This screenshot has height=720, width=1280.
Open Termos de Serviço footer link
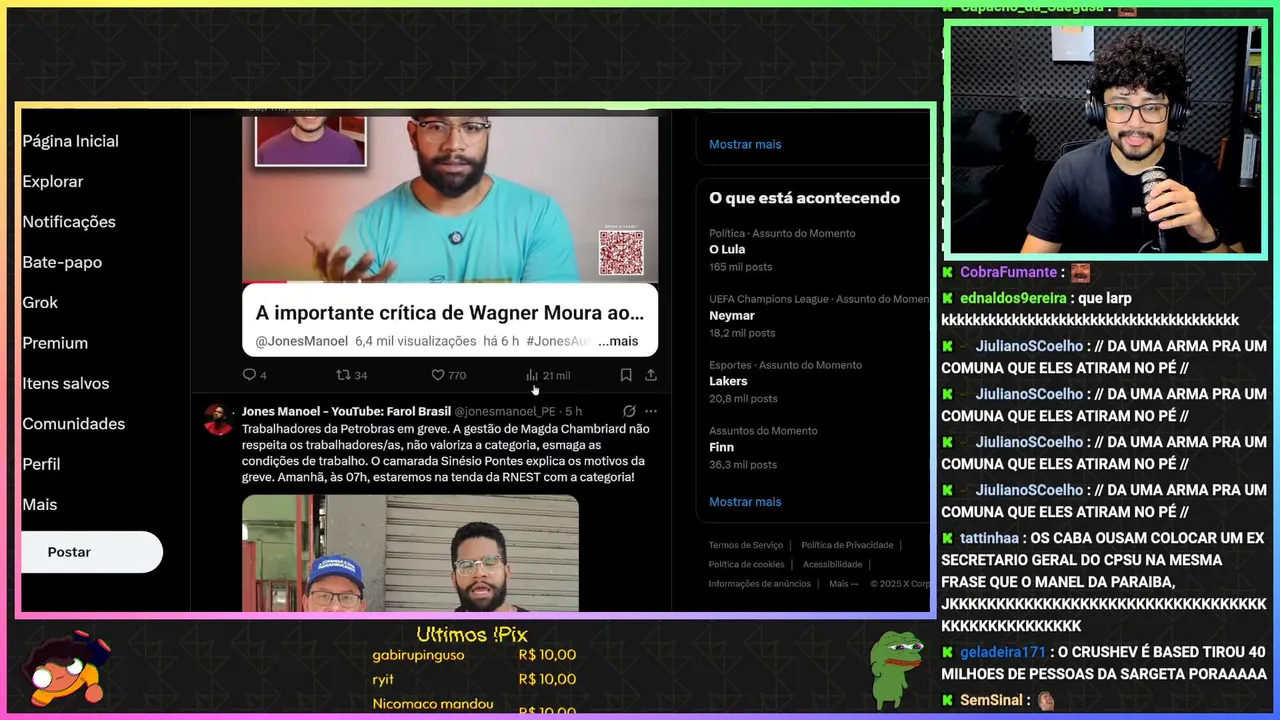[x=746, y=545]
